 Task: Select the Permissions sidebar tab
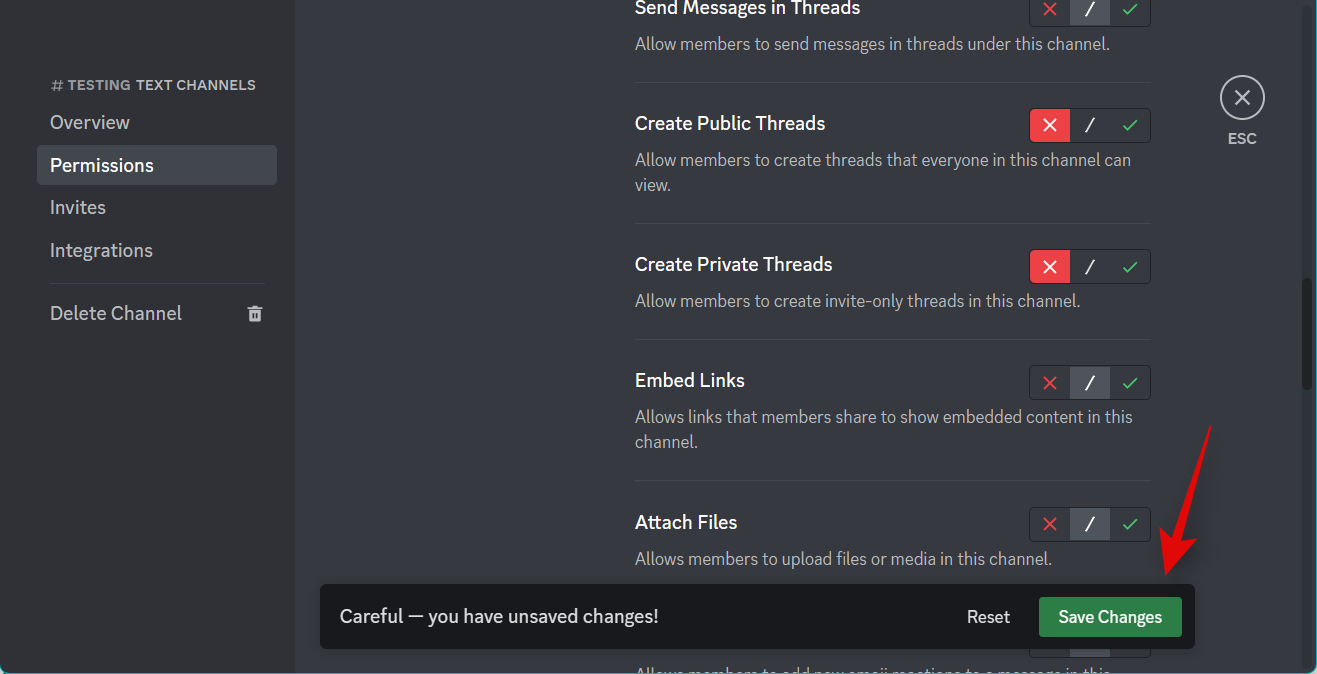tap(102, 166)
